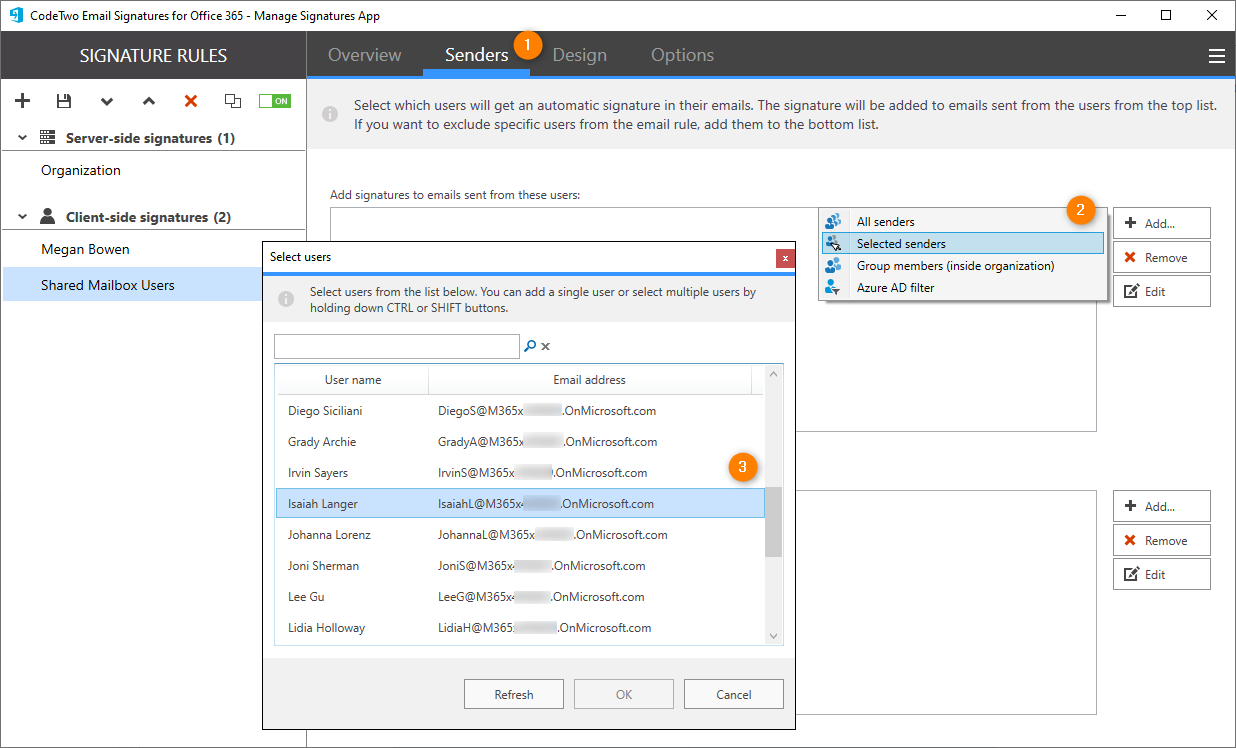Click Refresh in the Select users dialog
This screenshot has height=748, width=1236.
(x=513, y=693)
